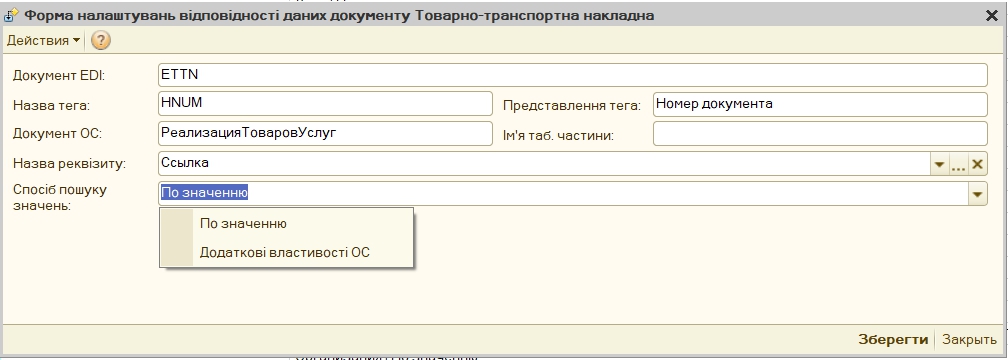Click the Ім'я таб. частини label
1008x360 pixels.
click(x=558, y=136)
